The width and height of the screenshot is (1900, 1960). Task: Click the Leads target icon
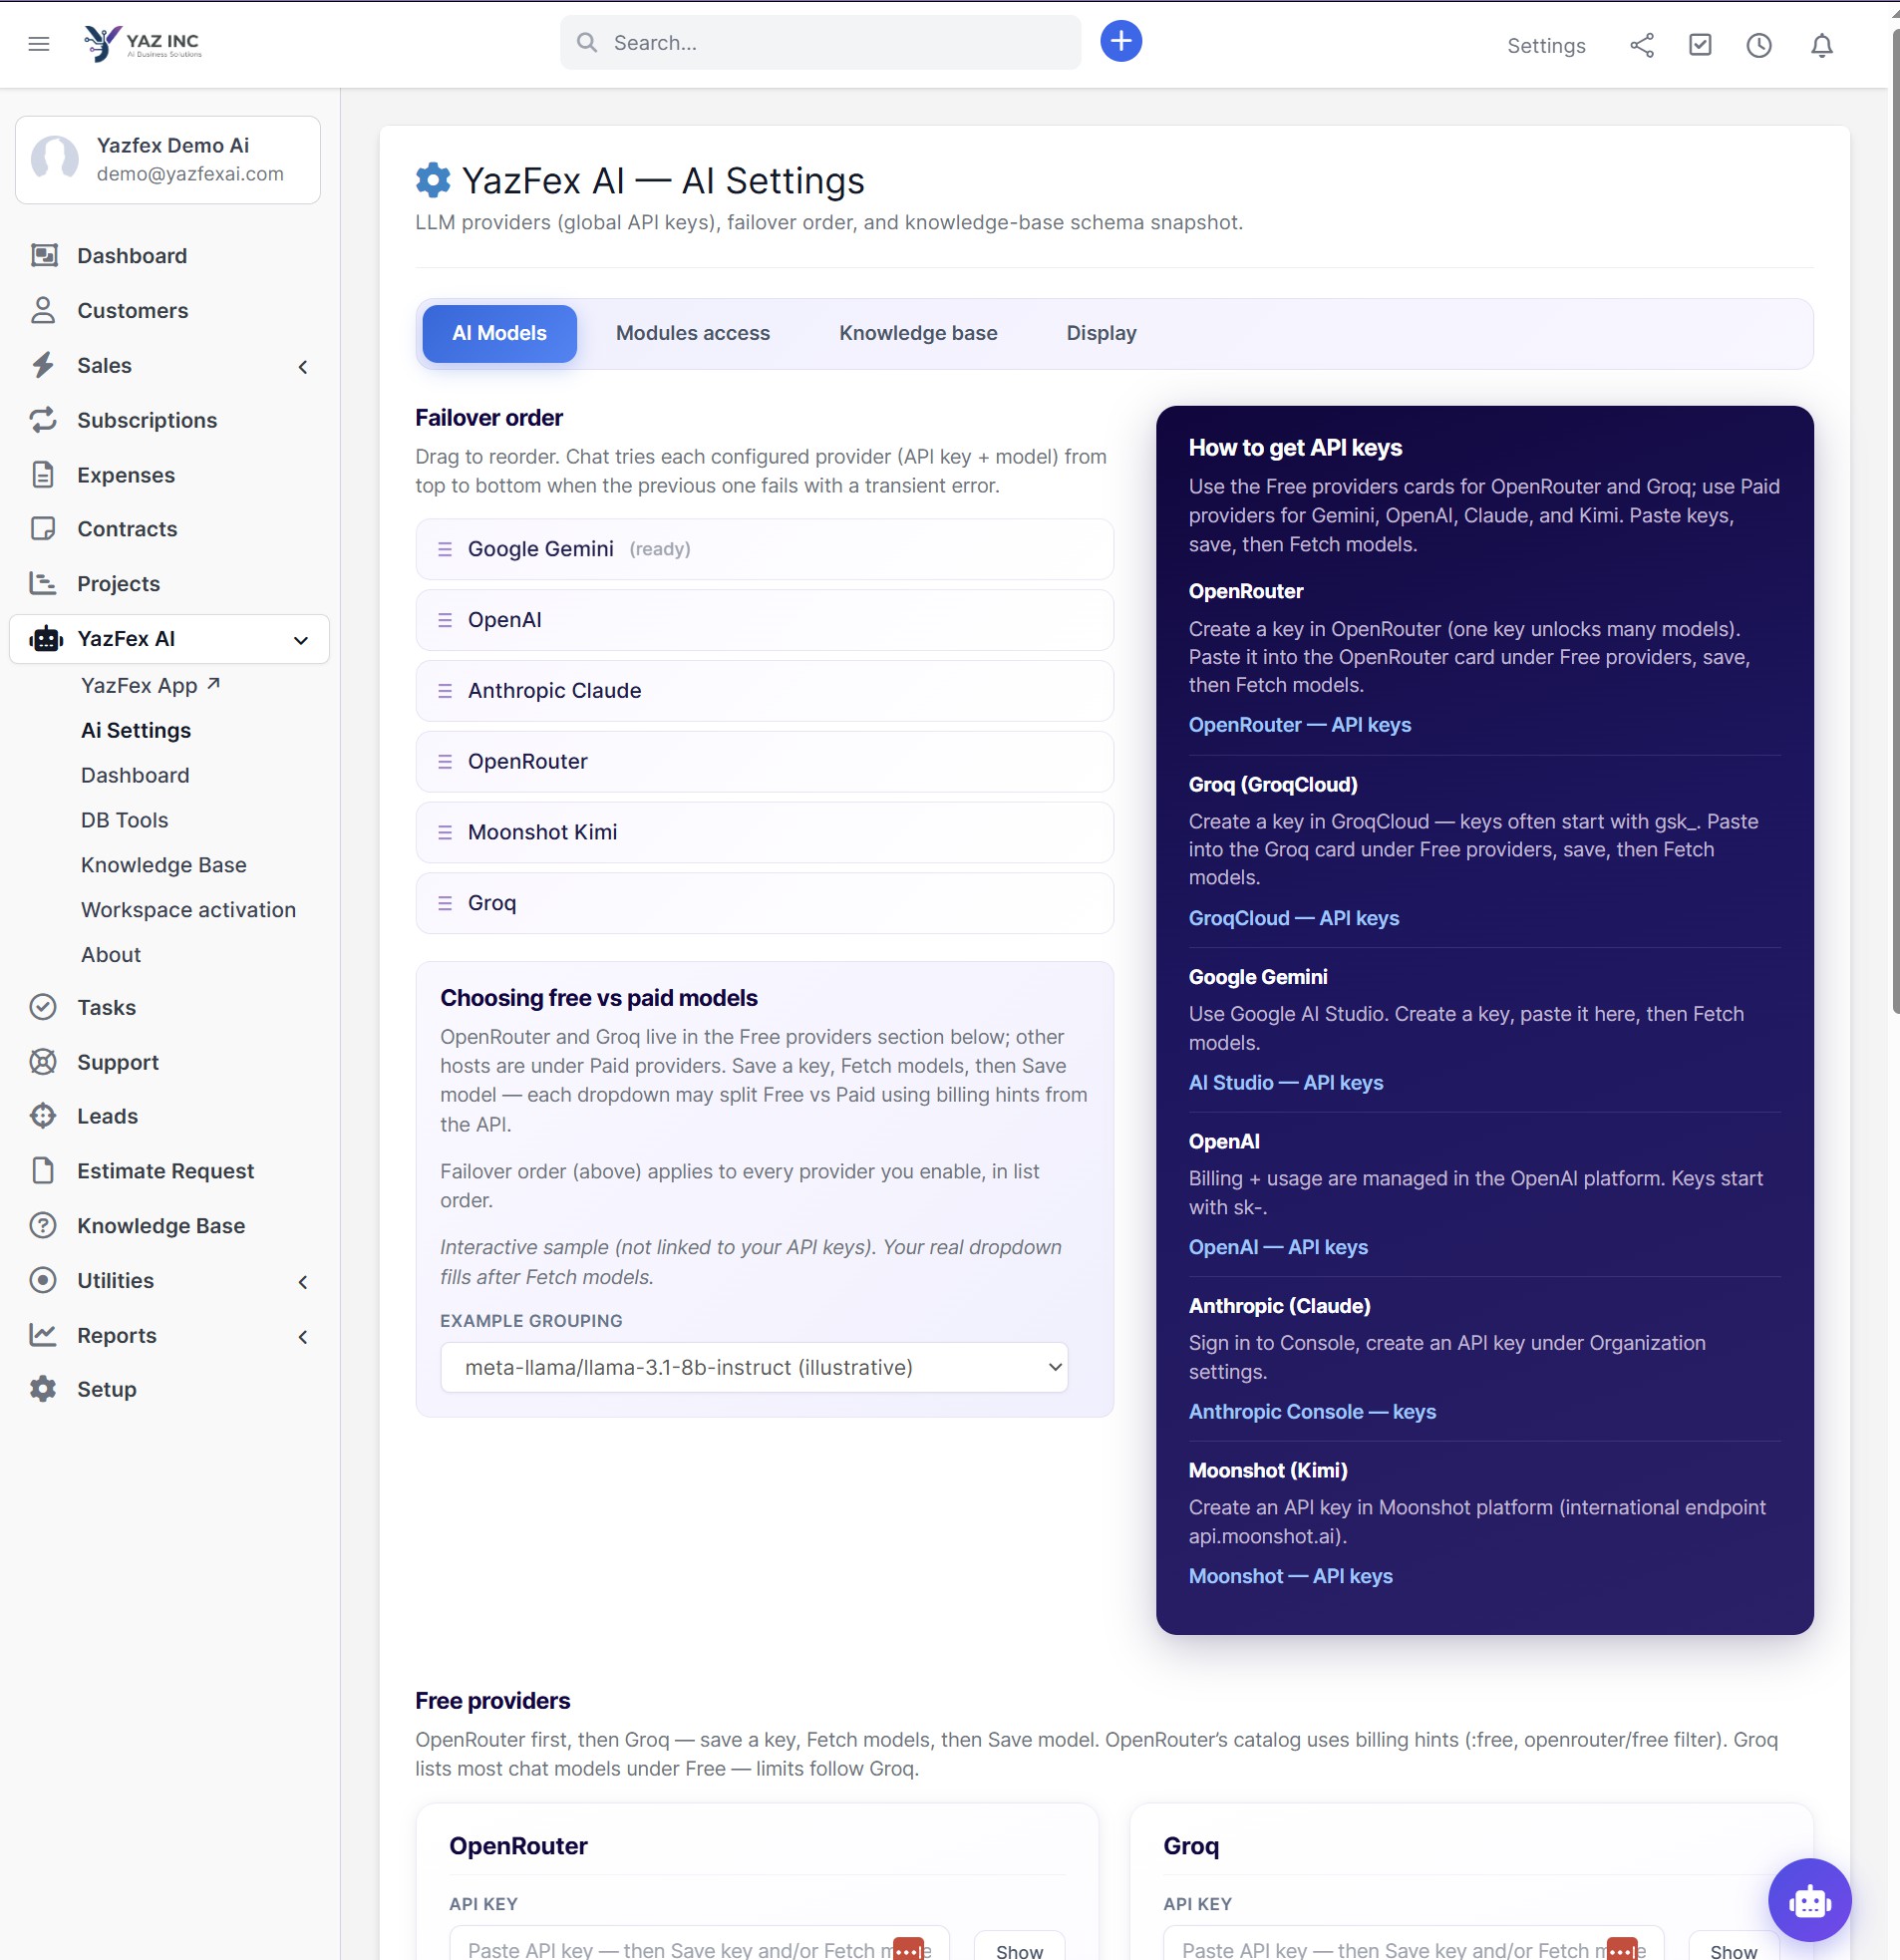pyautogui.click(x=43, y=1116)
